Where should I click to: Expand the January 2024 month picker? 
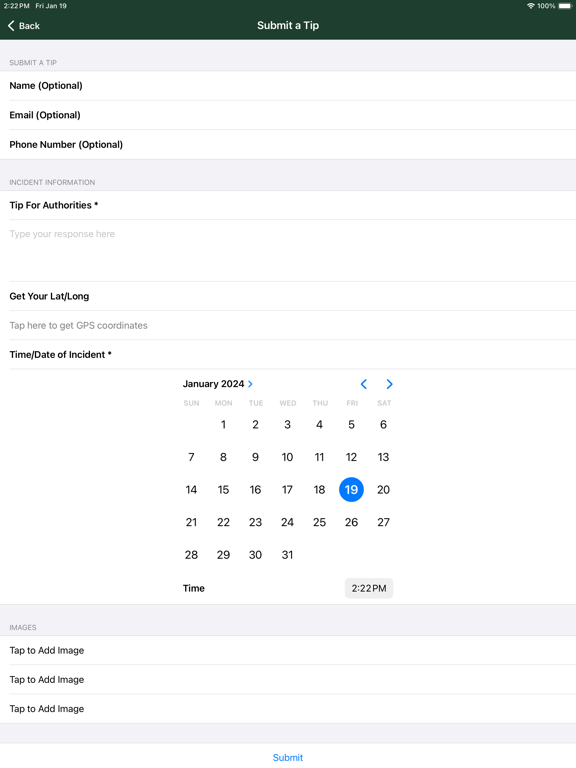point(218,384)
